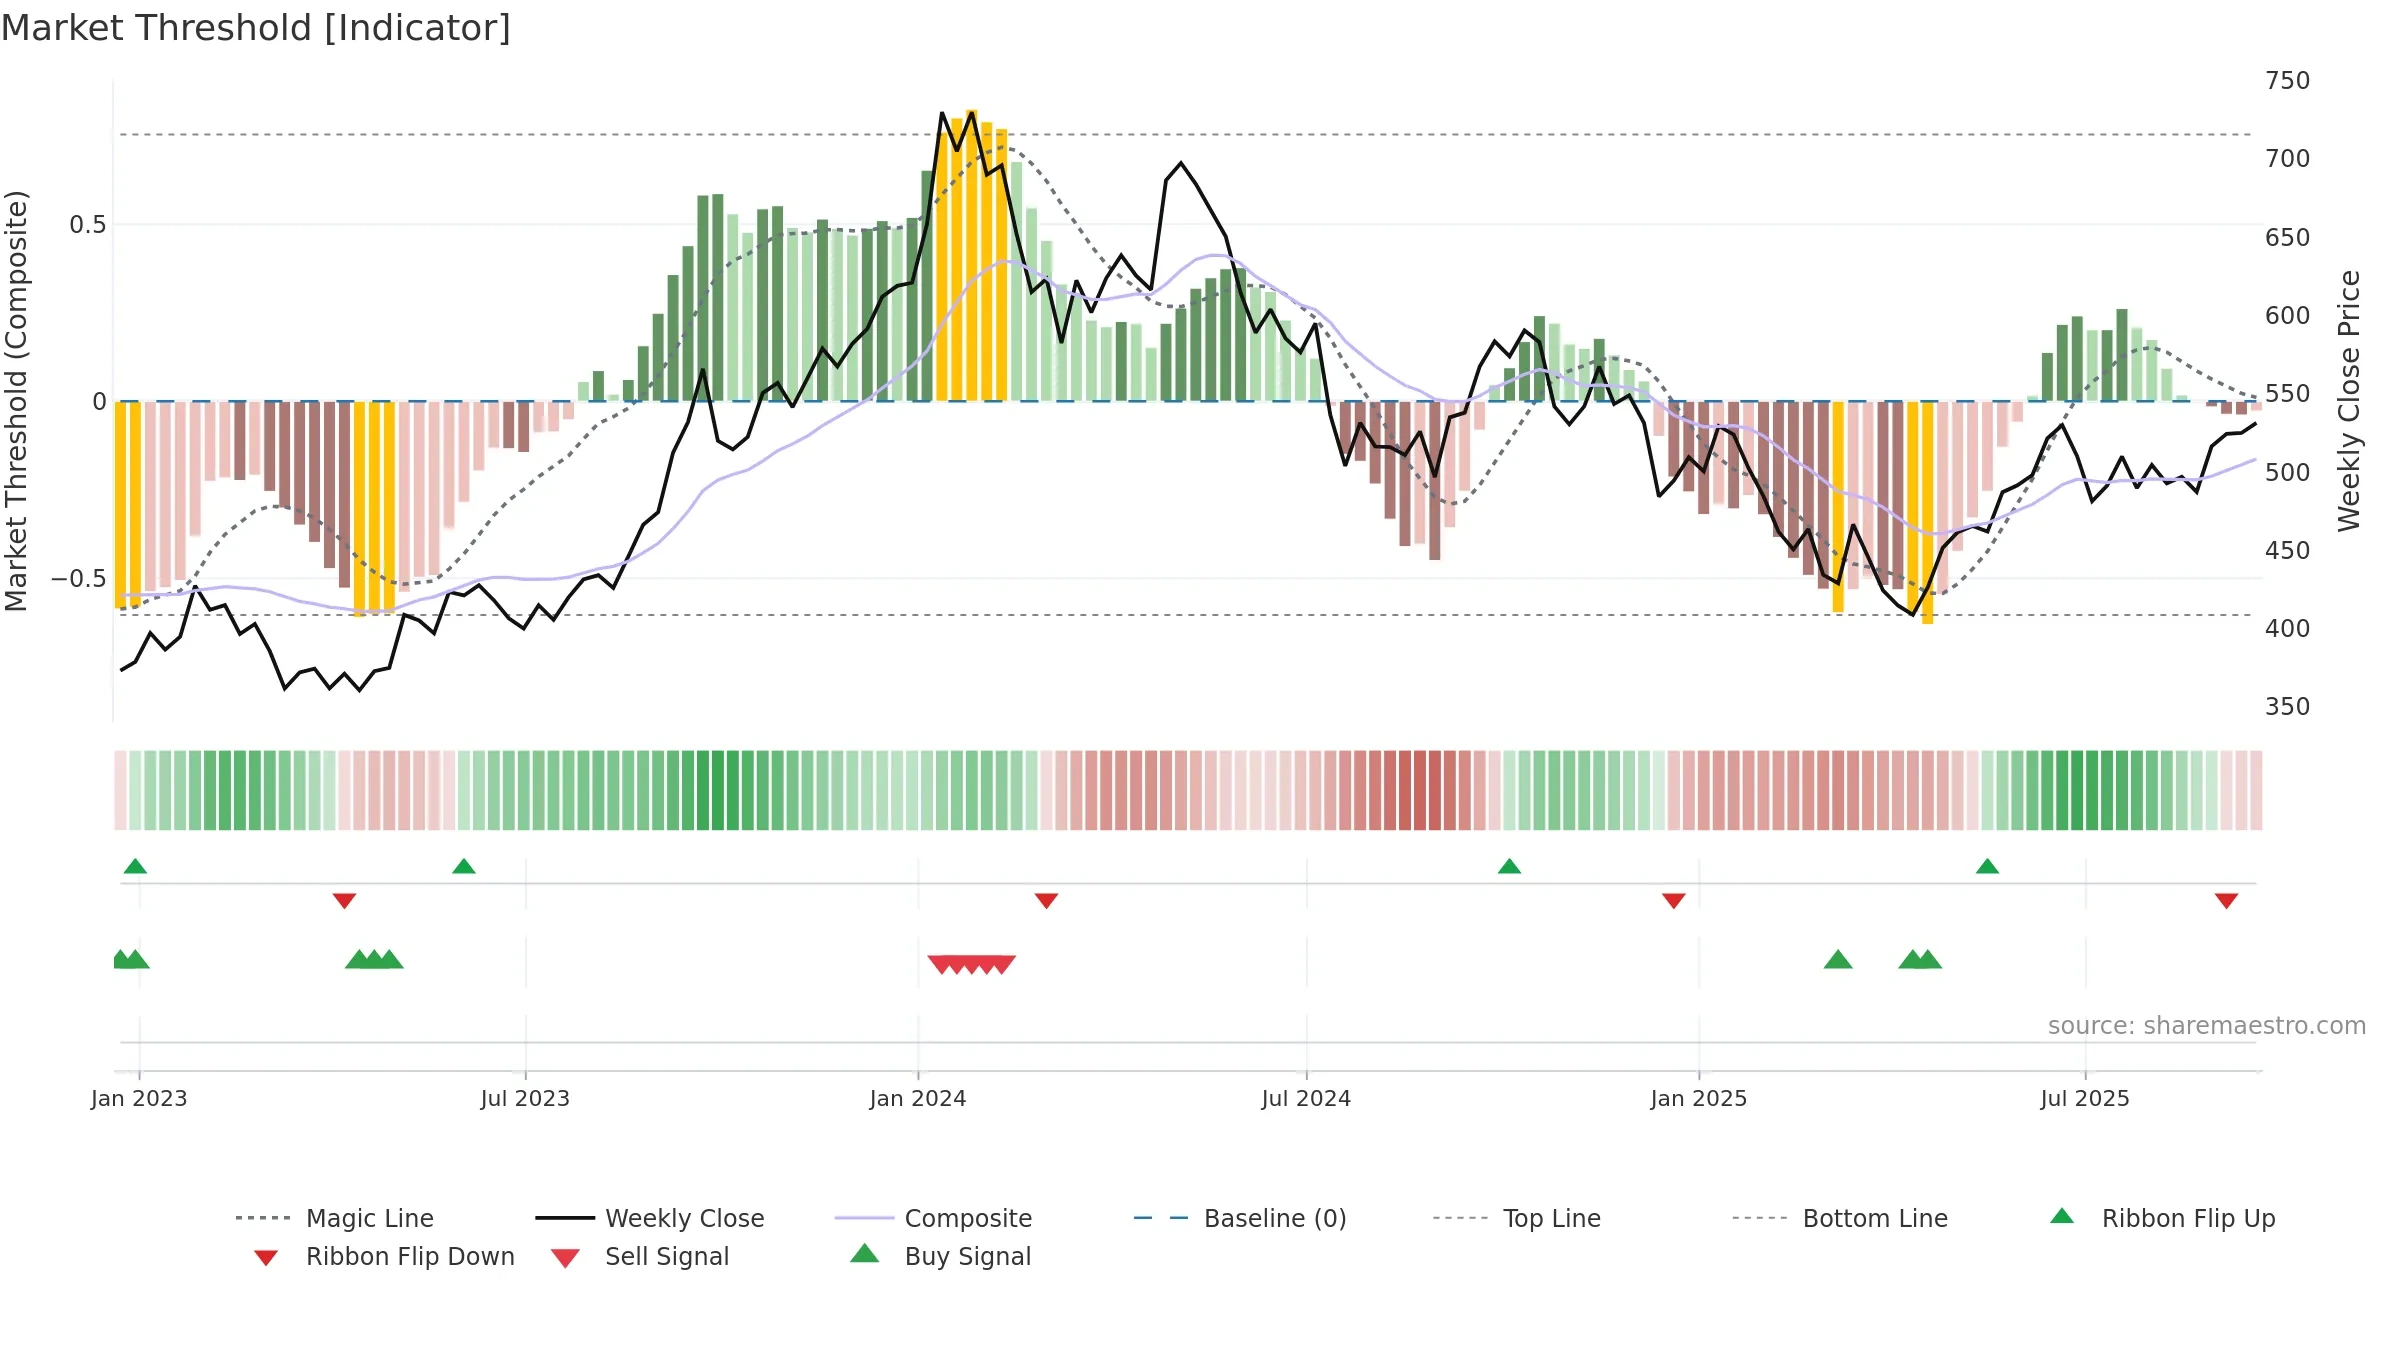This screenshot has height=1350, width=2400.
Task: Toggle the Weekly Close legend entry
Action: 650,1218
